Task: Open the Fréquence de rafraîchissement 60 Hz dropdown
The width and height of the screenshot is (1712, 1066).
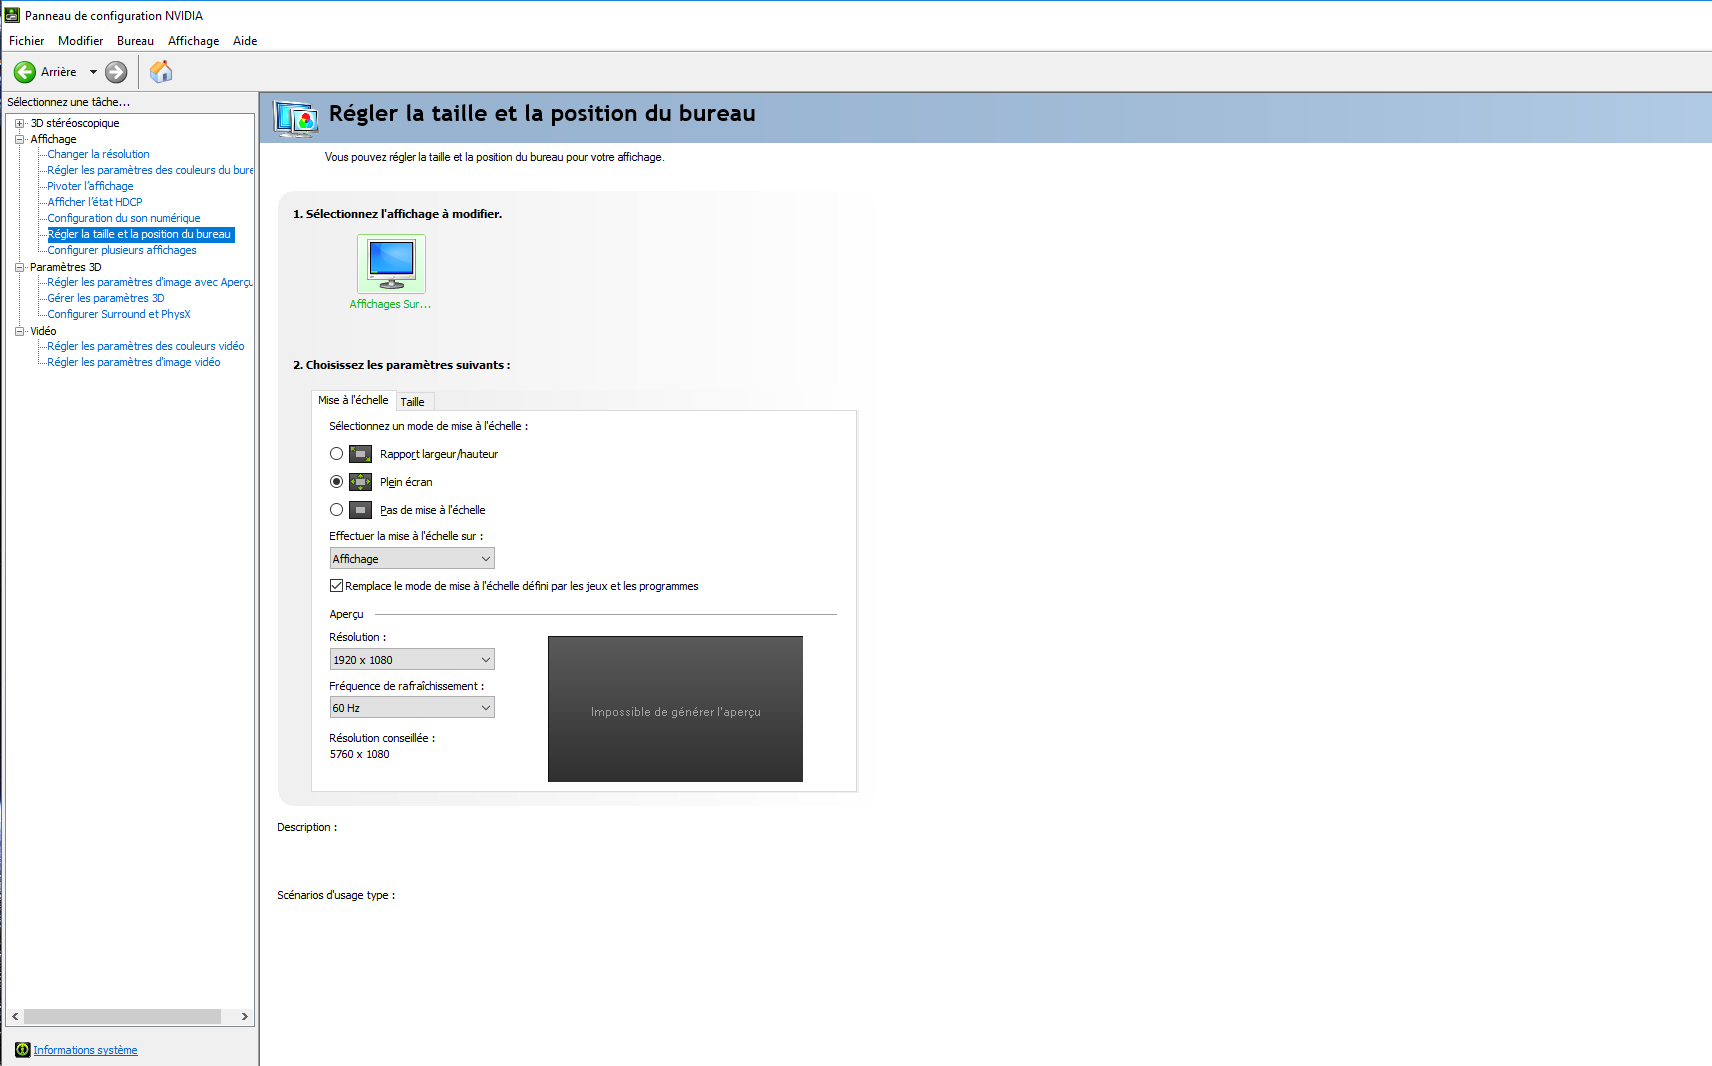Action: point(412,708)
